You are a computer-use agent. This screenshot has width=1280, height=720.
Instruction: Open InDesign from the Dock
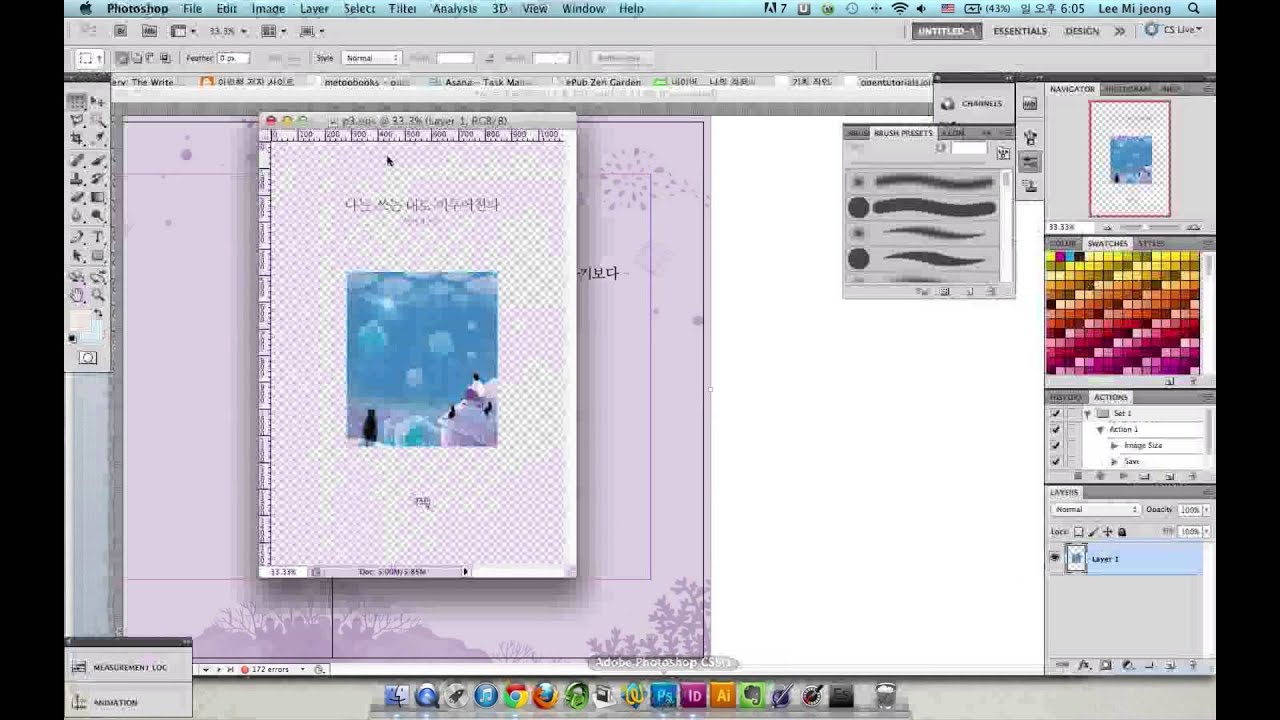pos(693,695)
